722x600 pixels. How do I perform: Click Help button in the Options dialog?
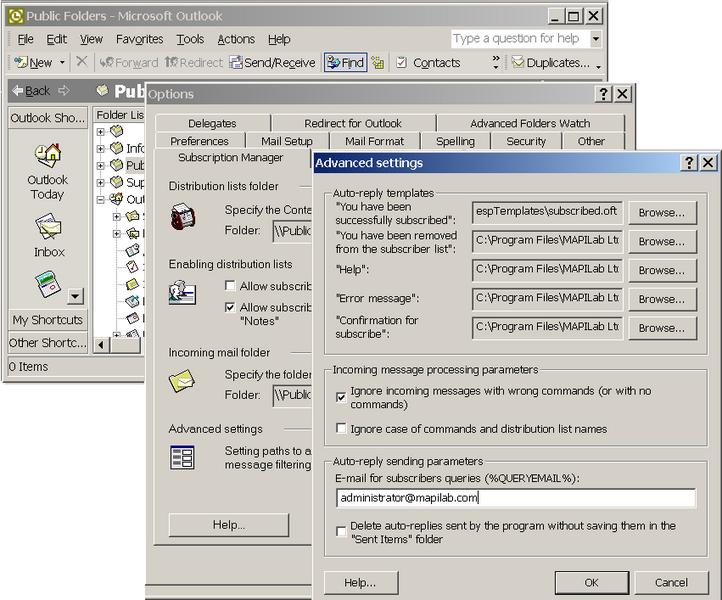[229, 525]
